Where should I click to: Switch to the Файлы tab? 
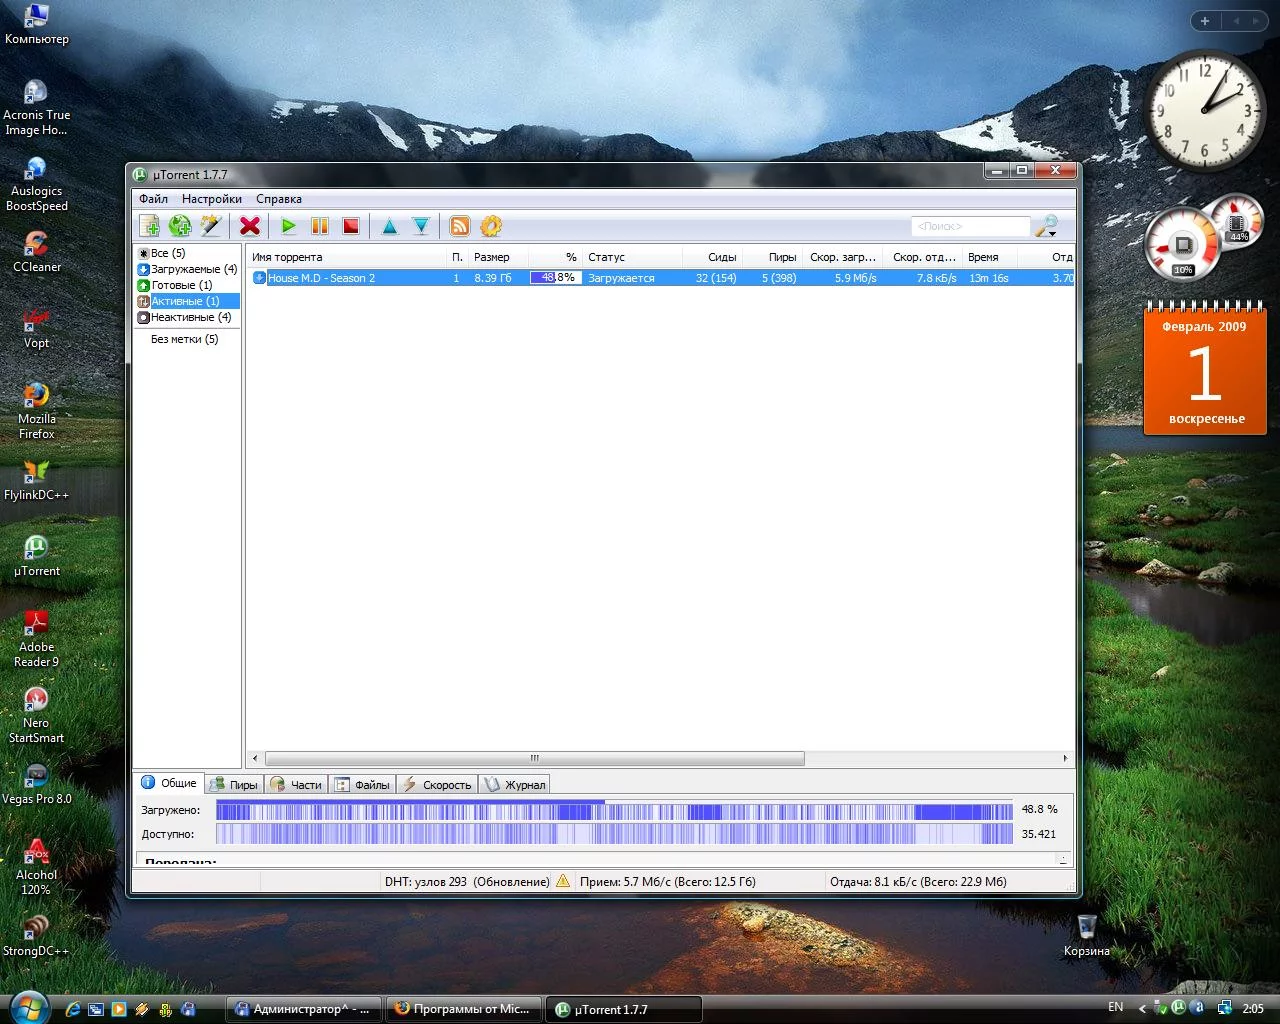click(362, 785)
